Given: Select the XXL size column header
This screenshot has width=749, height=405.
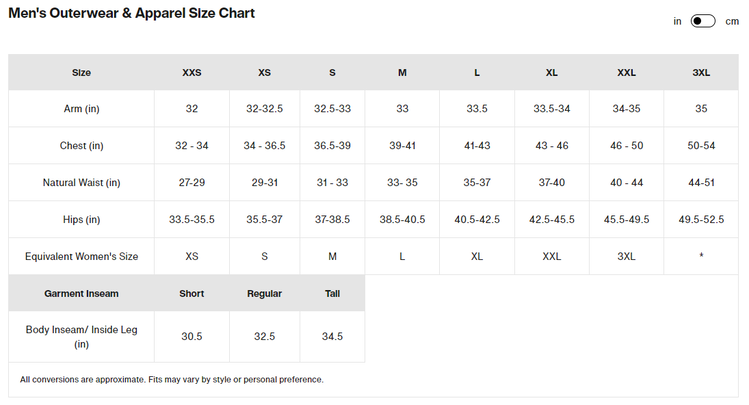Looking at the screenshot, I should tap(627, 72).
